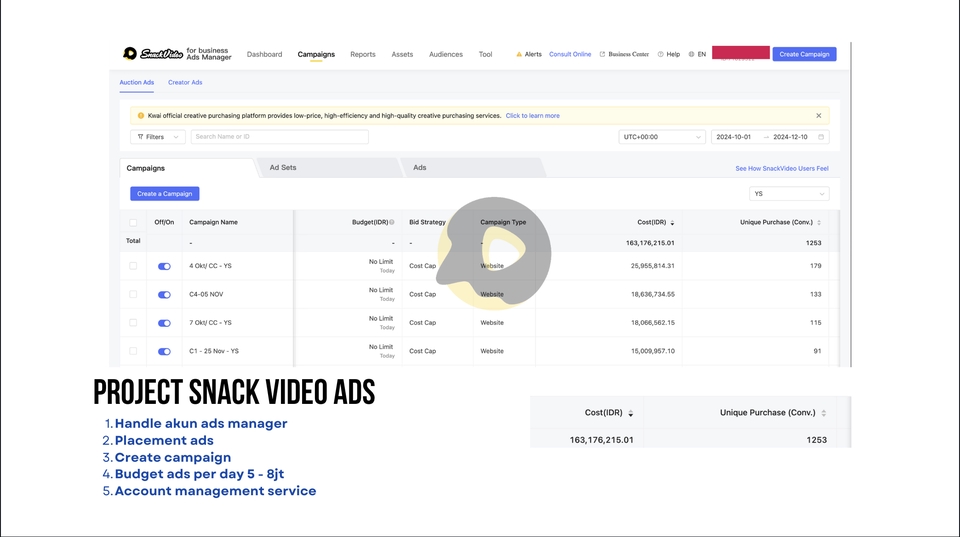The width and height of the screenshot is (960, 537).
Task: Click the Click to learn more link
Action: [533, 116]
